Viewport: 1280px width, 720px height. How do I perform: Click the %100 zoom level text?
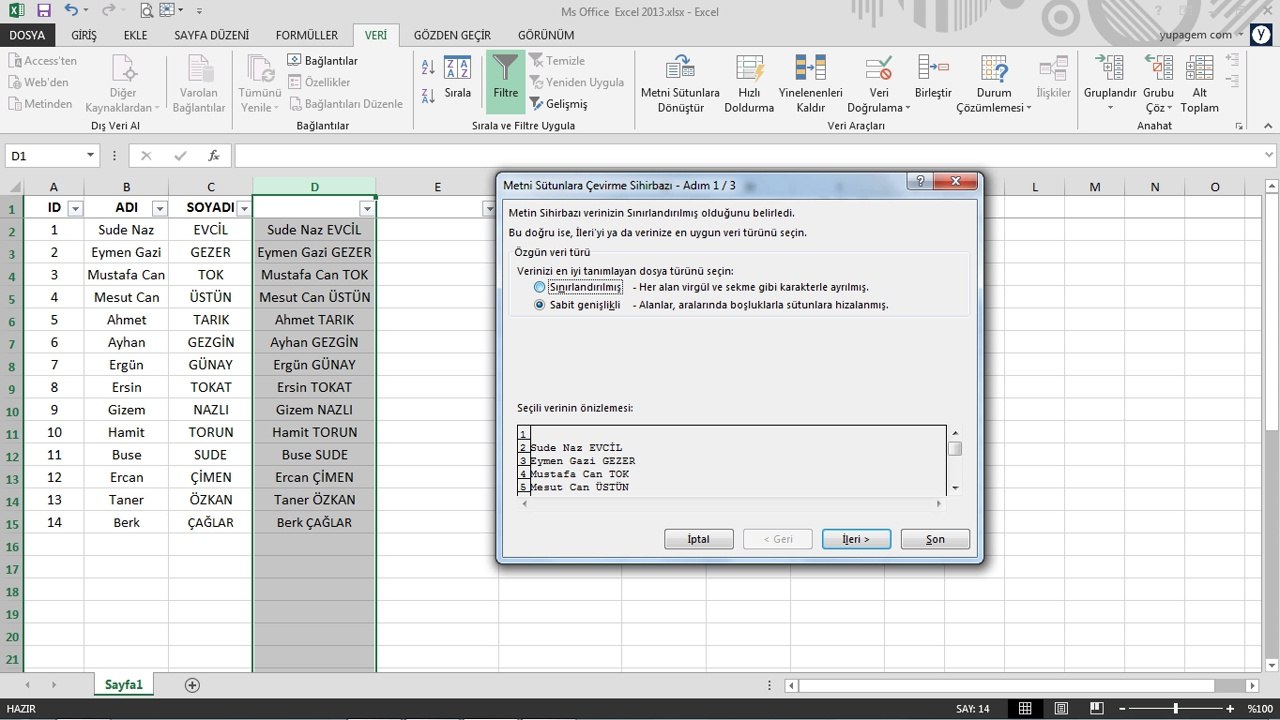click(1260, 709)
